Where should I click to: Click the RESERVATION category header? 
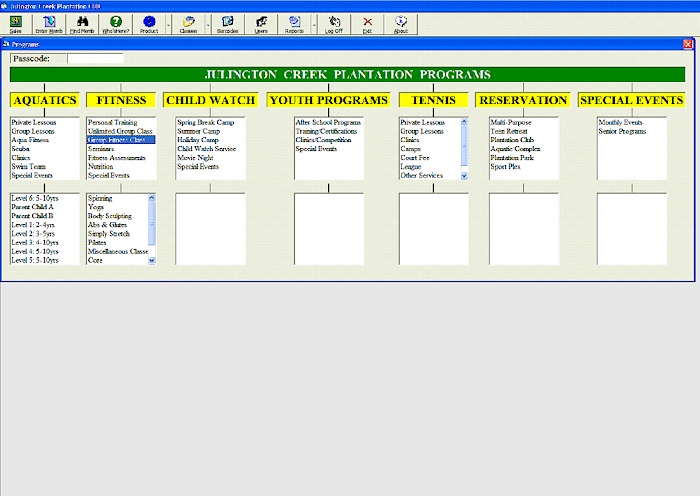click(x=523, y=100)
